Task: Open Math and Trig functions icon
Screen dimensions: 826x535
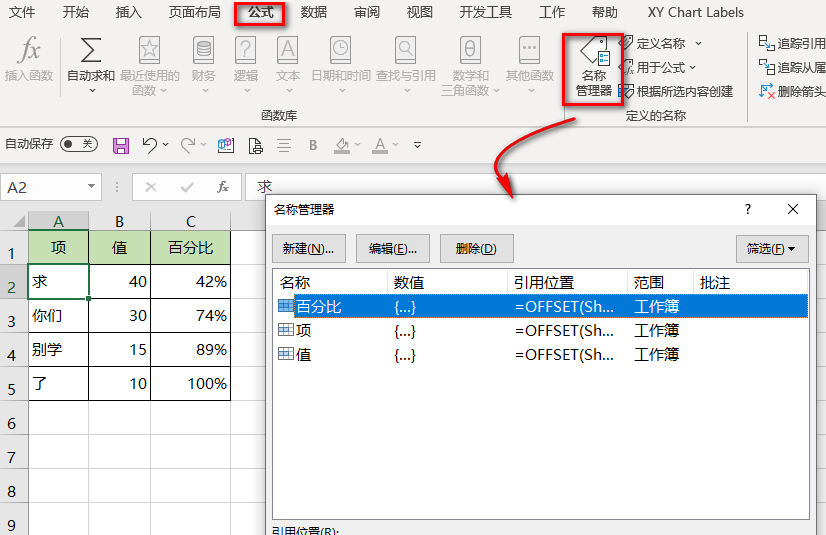Action: (x=470, y=51)
